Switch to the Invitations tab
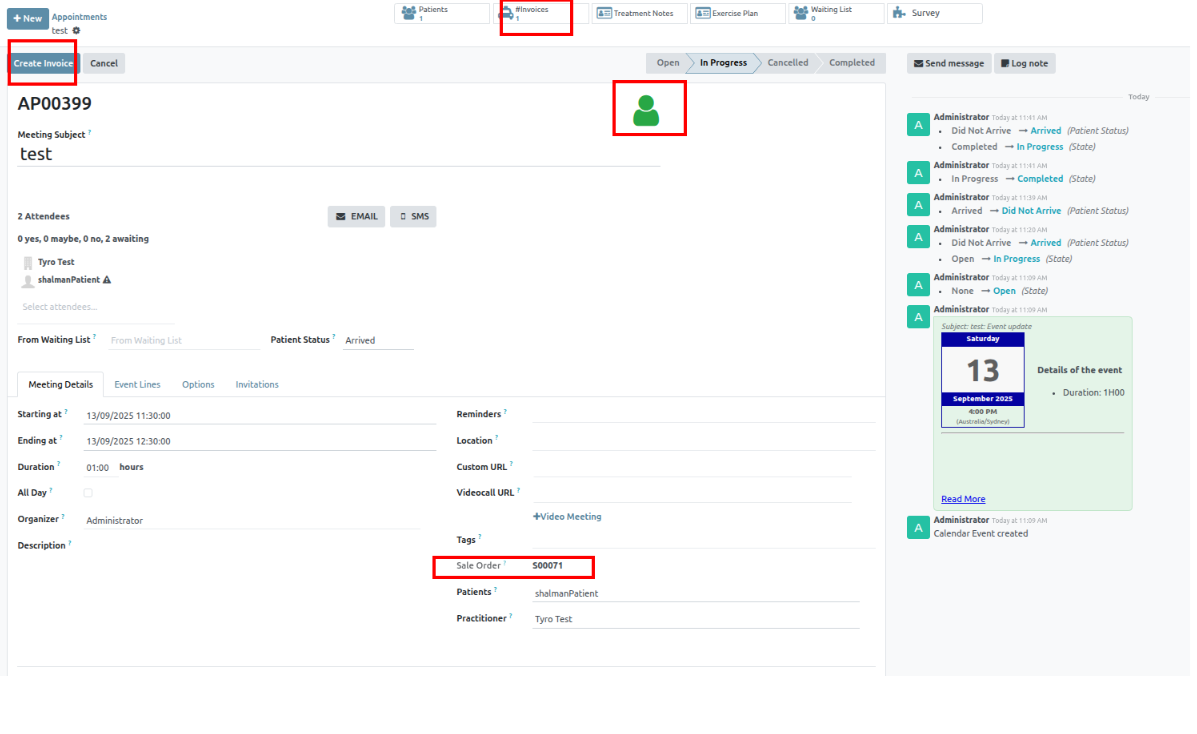 pyautogui.click(x=257, y=385)
